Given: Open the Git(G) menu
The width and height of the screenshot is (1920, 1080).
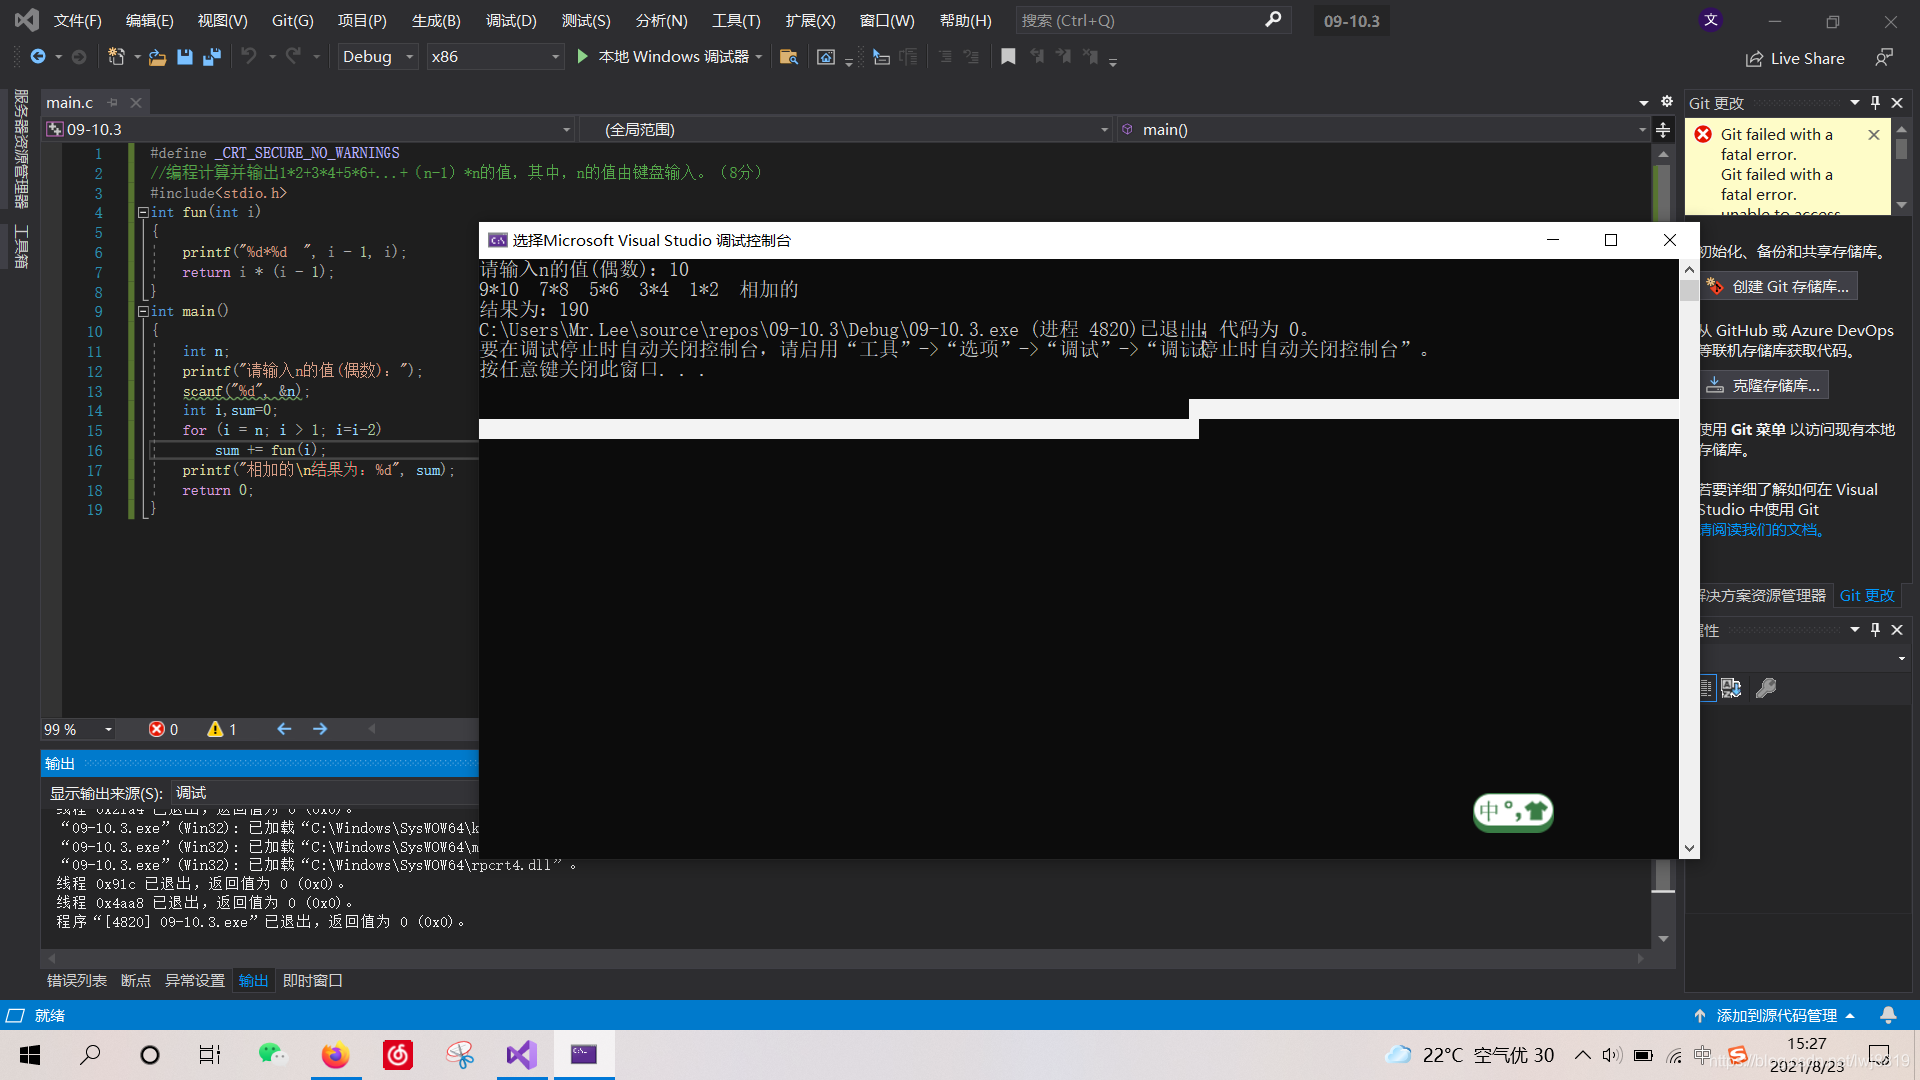Looking at the screenshot, I should click(x=293, y=20).
